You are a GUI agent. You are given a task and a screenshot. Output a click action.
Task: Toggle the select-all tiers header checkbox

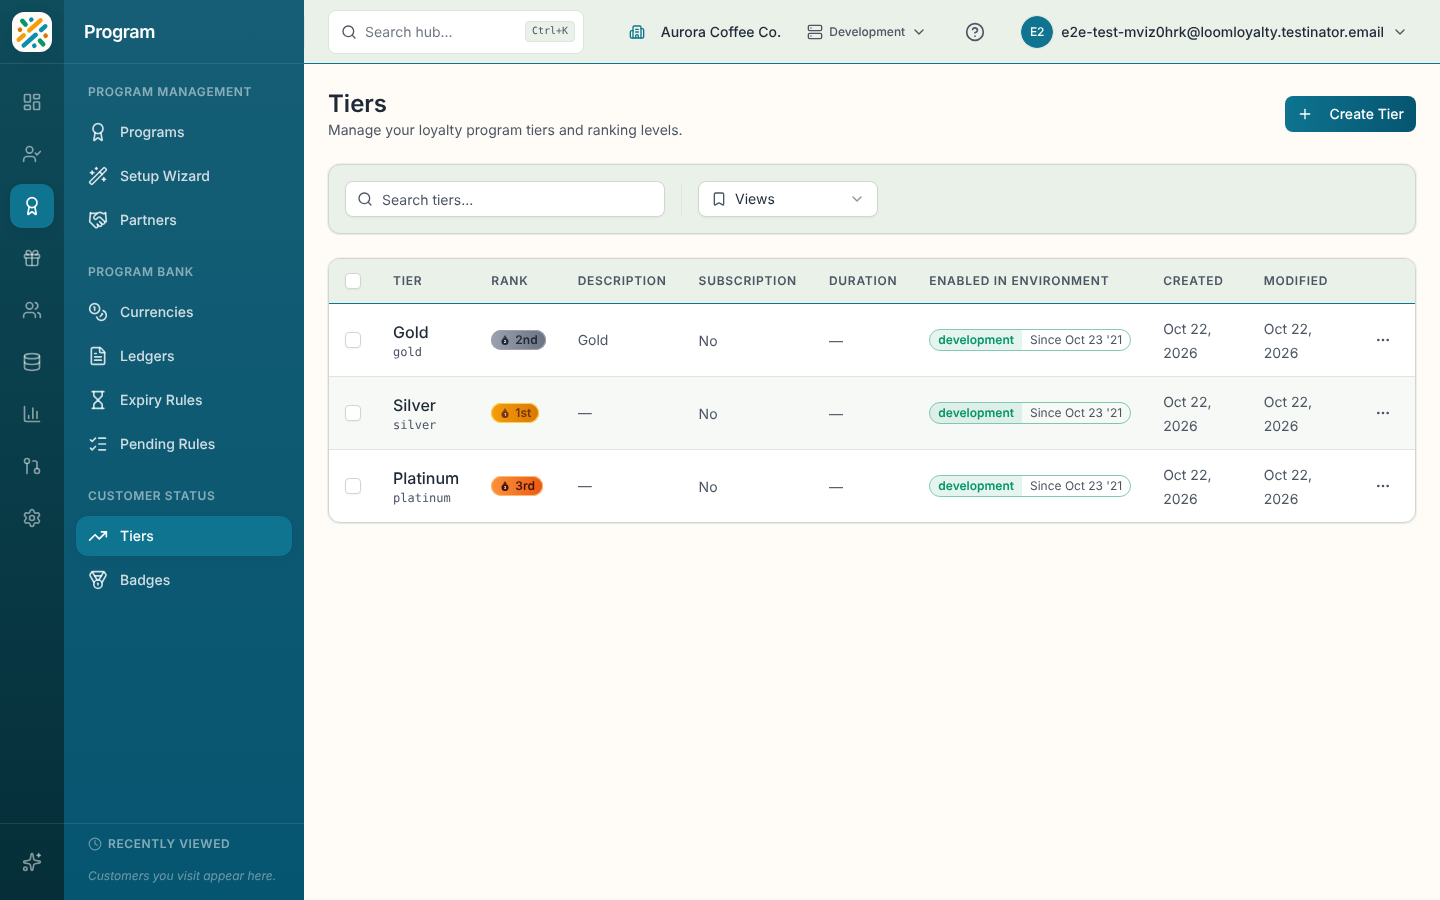click(353, 281)
